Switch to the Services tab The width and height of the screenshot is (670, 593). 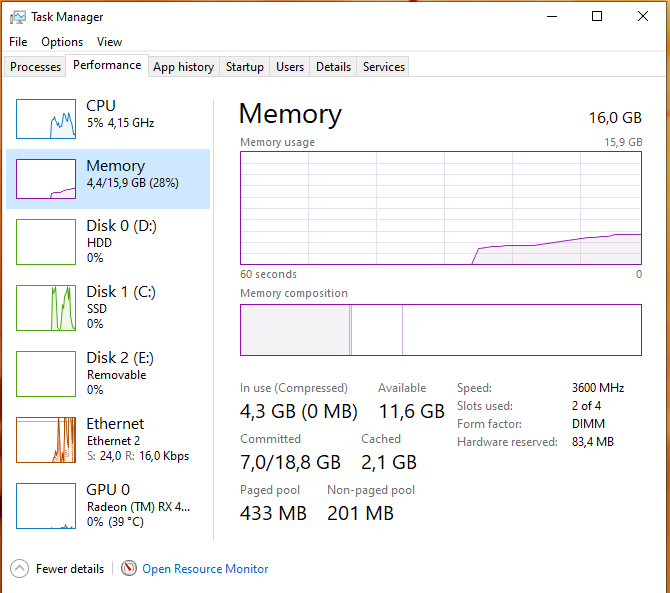(384, 67)
